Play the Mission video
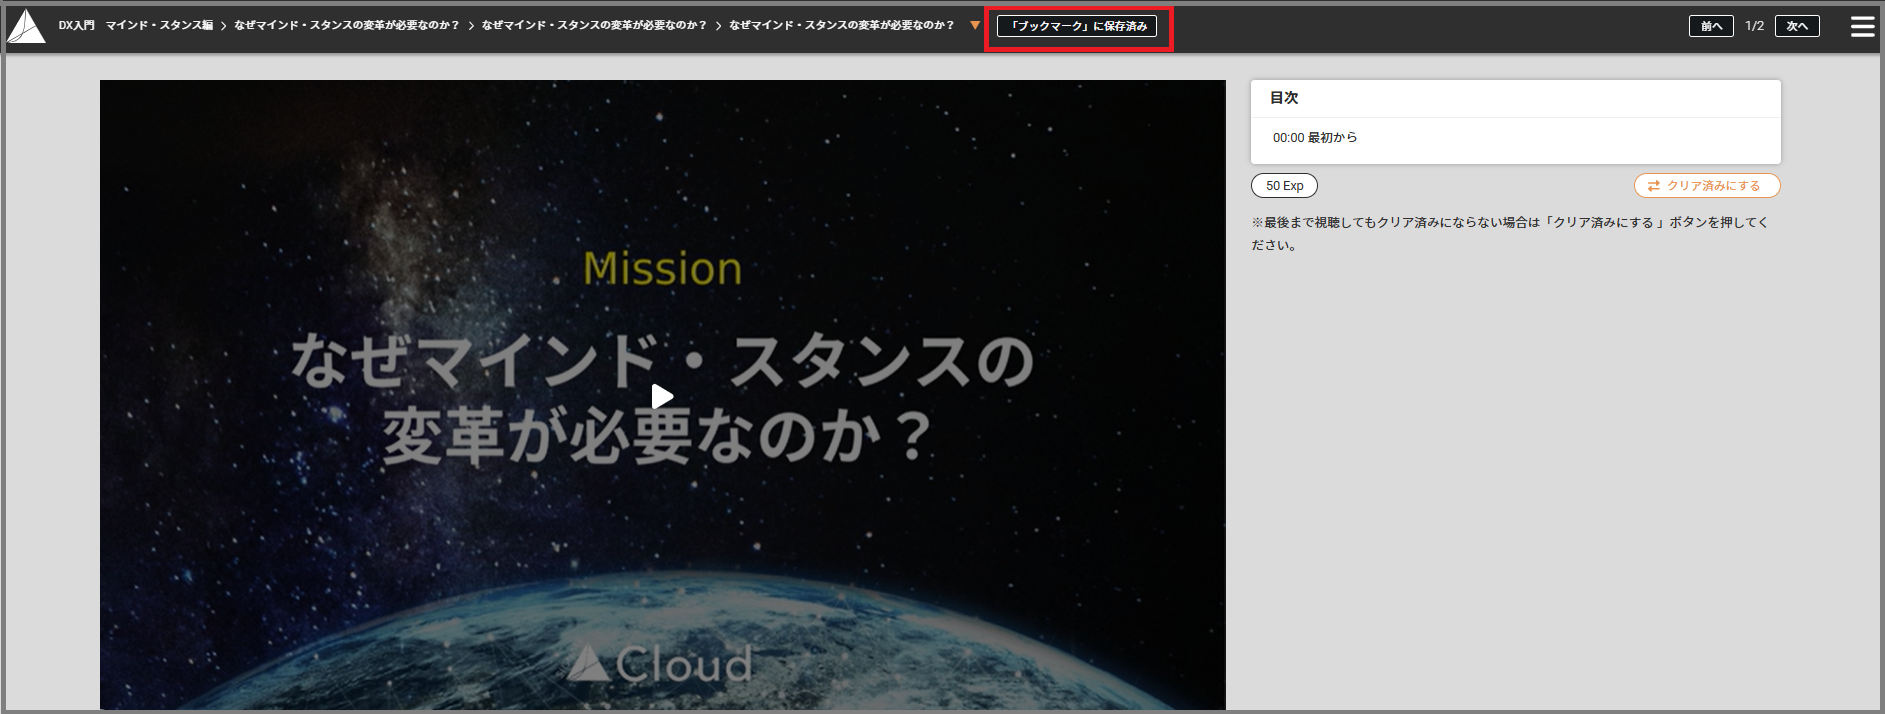Viewport: 1885px width, 714px height. click(662, 396)
